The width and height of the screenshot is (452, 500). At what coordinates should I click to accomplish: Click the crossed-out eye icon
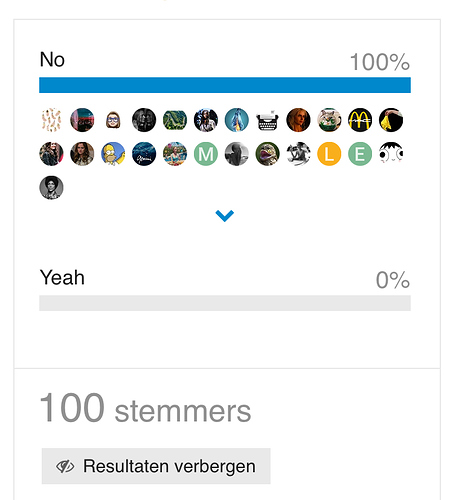point(65,466)
